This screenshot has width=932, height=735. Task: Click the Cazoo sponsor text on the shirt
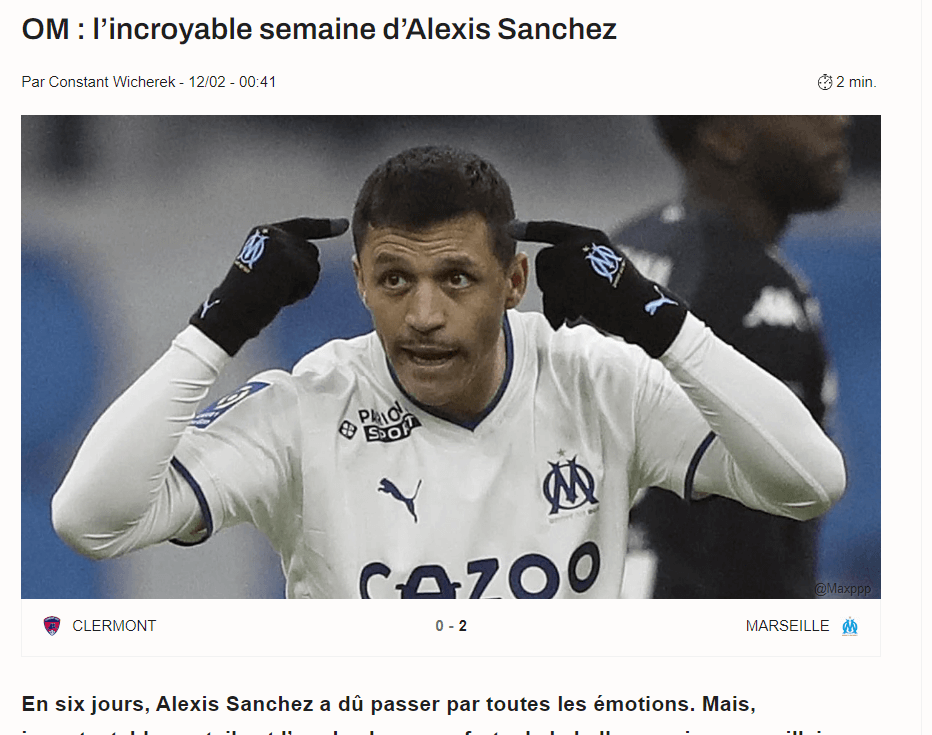tap(479, 570)
